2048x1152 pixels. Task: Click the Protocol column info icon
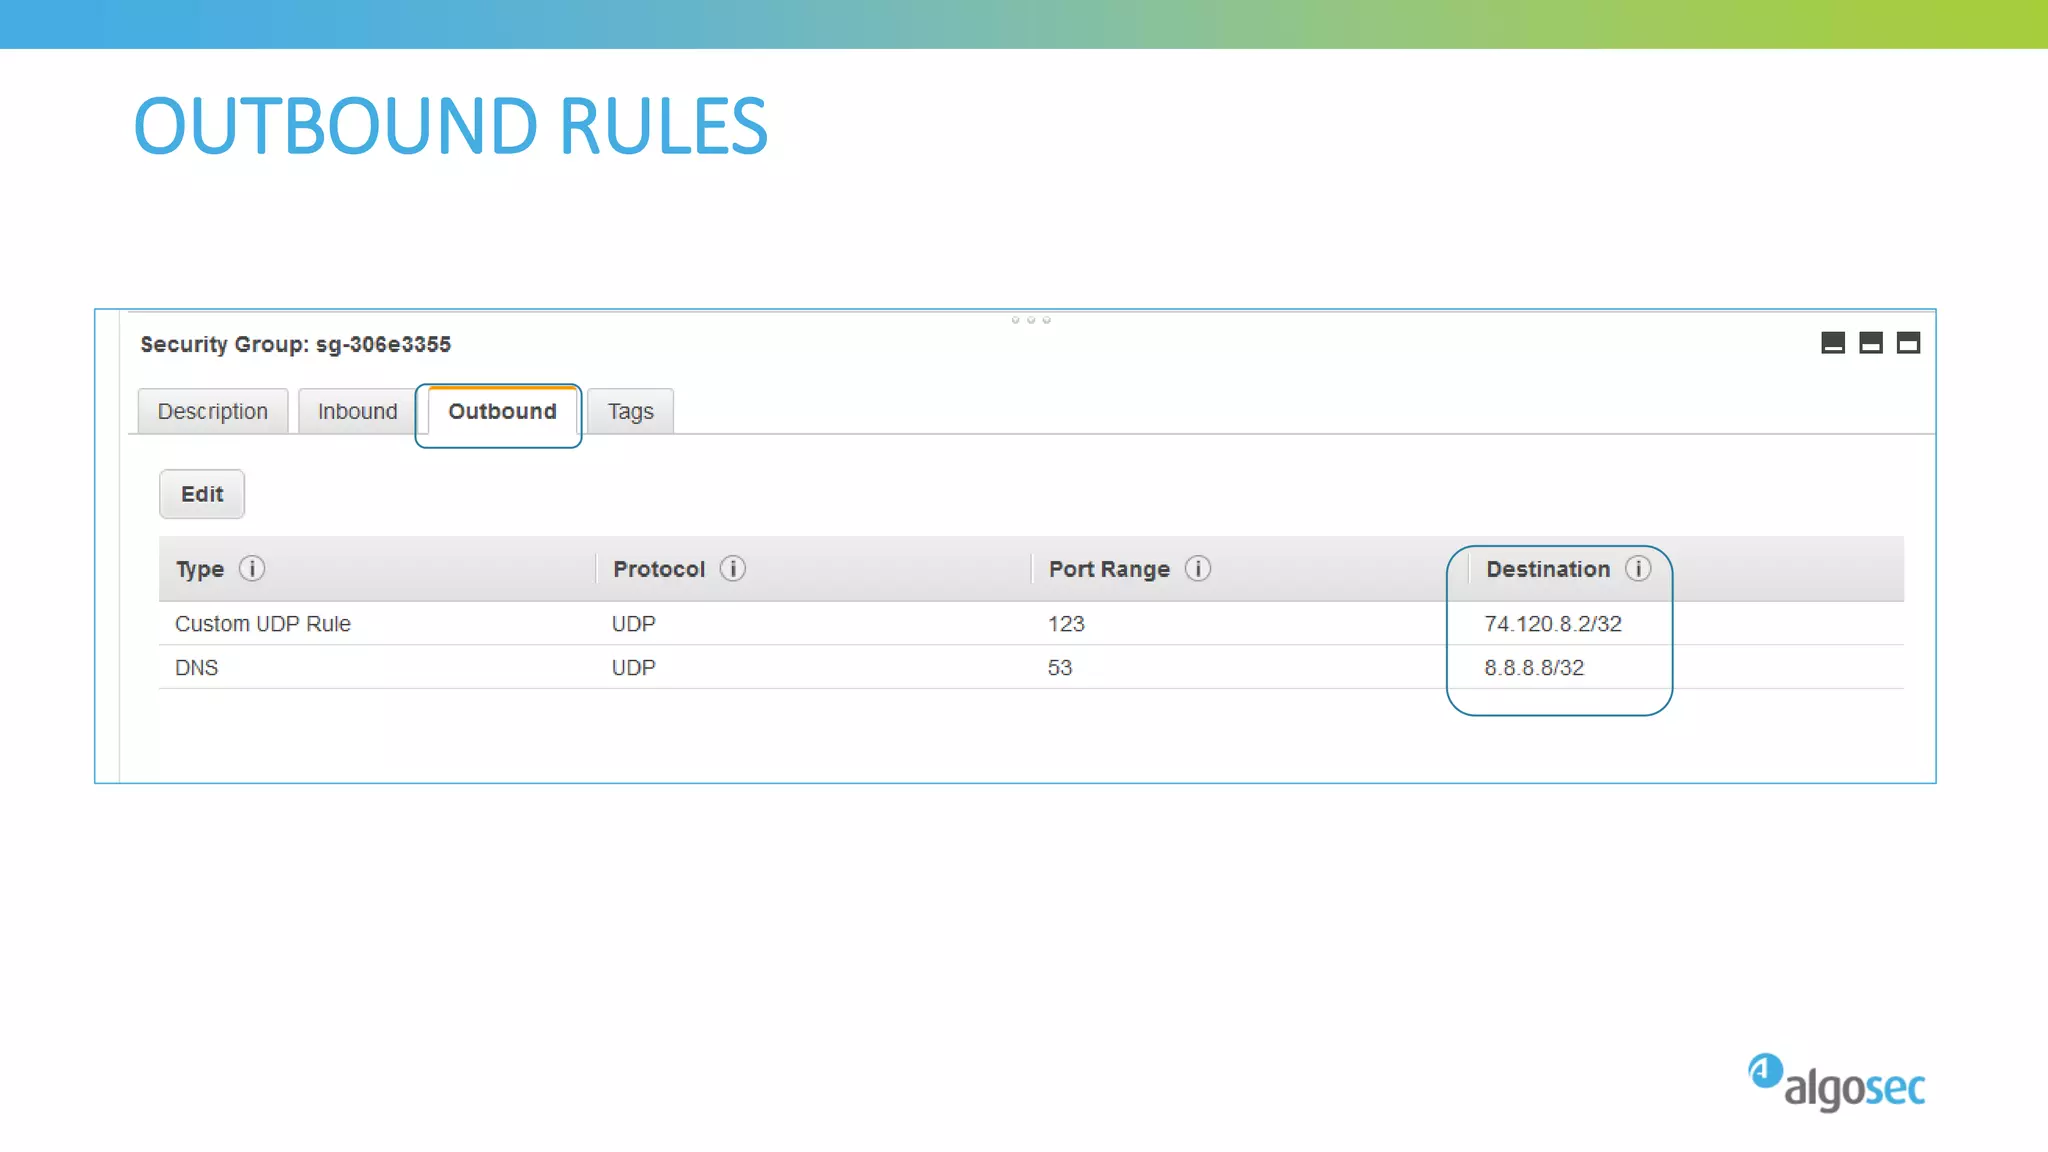point(733,569)
